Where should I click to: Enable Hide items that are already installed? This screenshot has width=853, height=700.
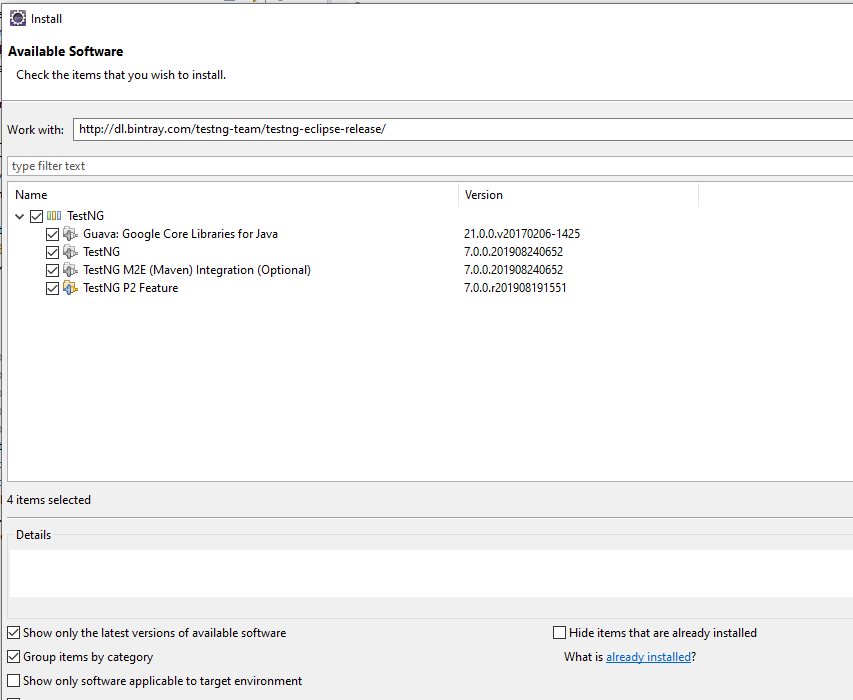click(559, 633)
